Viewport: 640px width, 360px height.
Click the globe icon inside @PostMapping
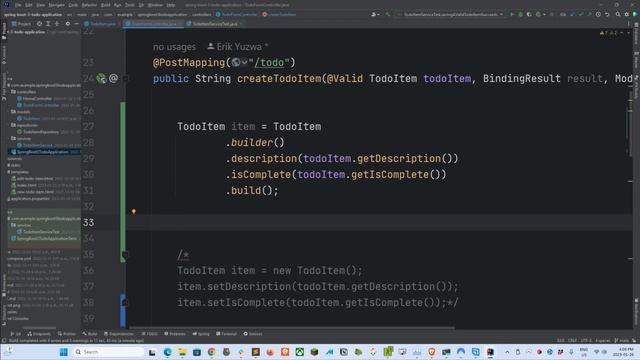click(x=236, y=62)
